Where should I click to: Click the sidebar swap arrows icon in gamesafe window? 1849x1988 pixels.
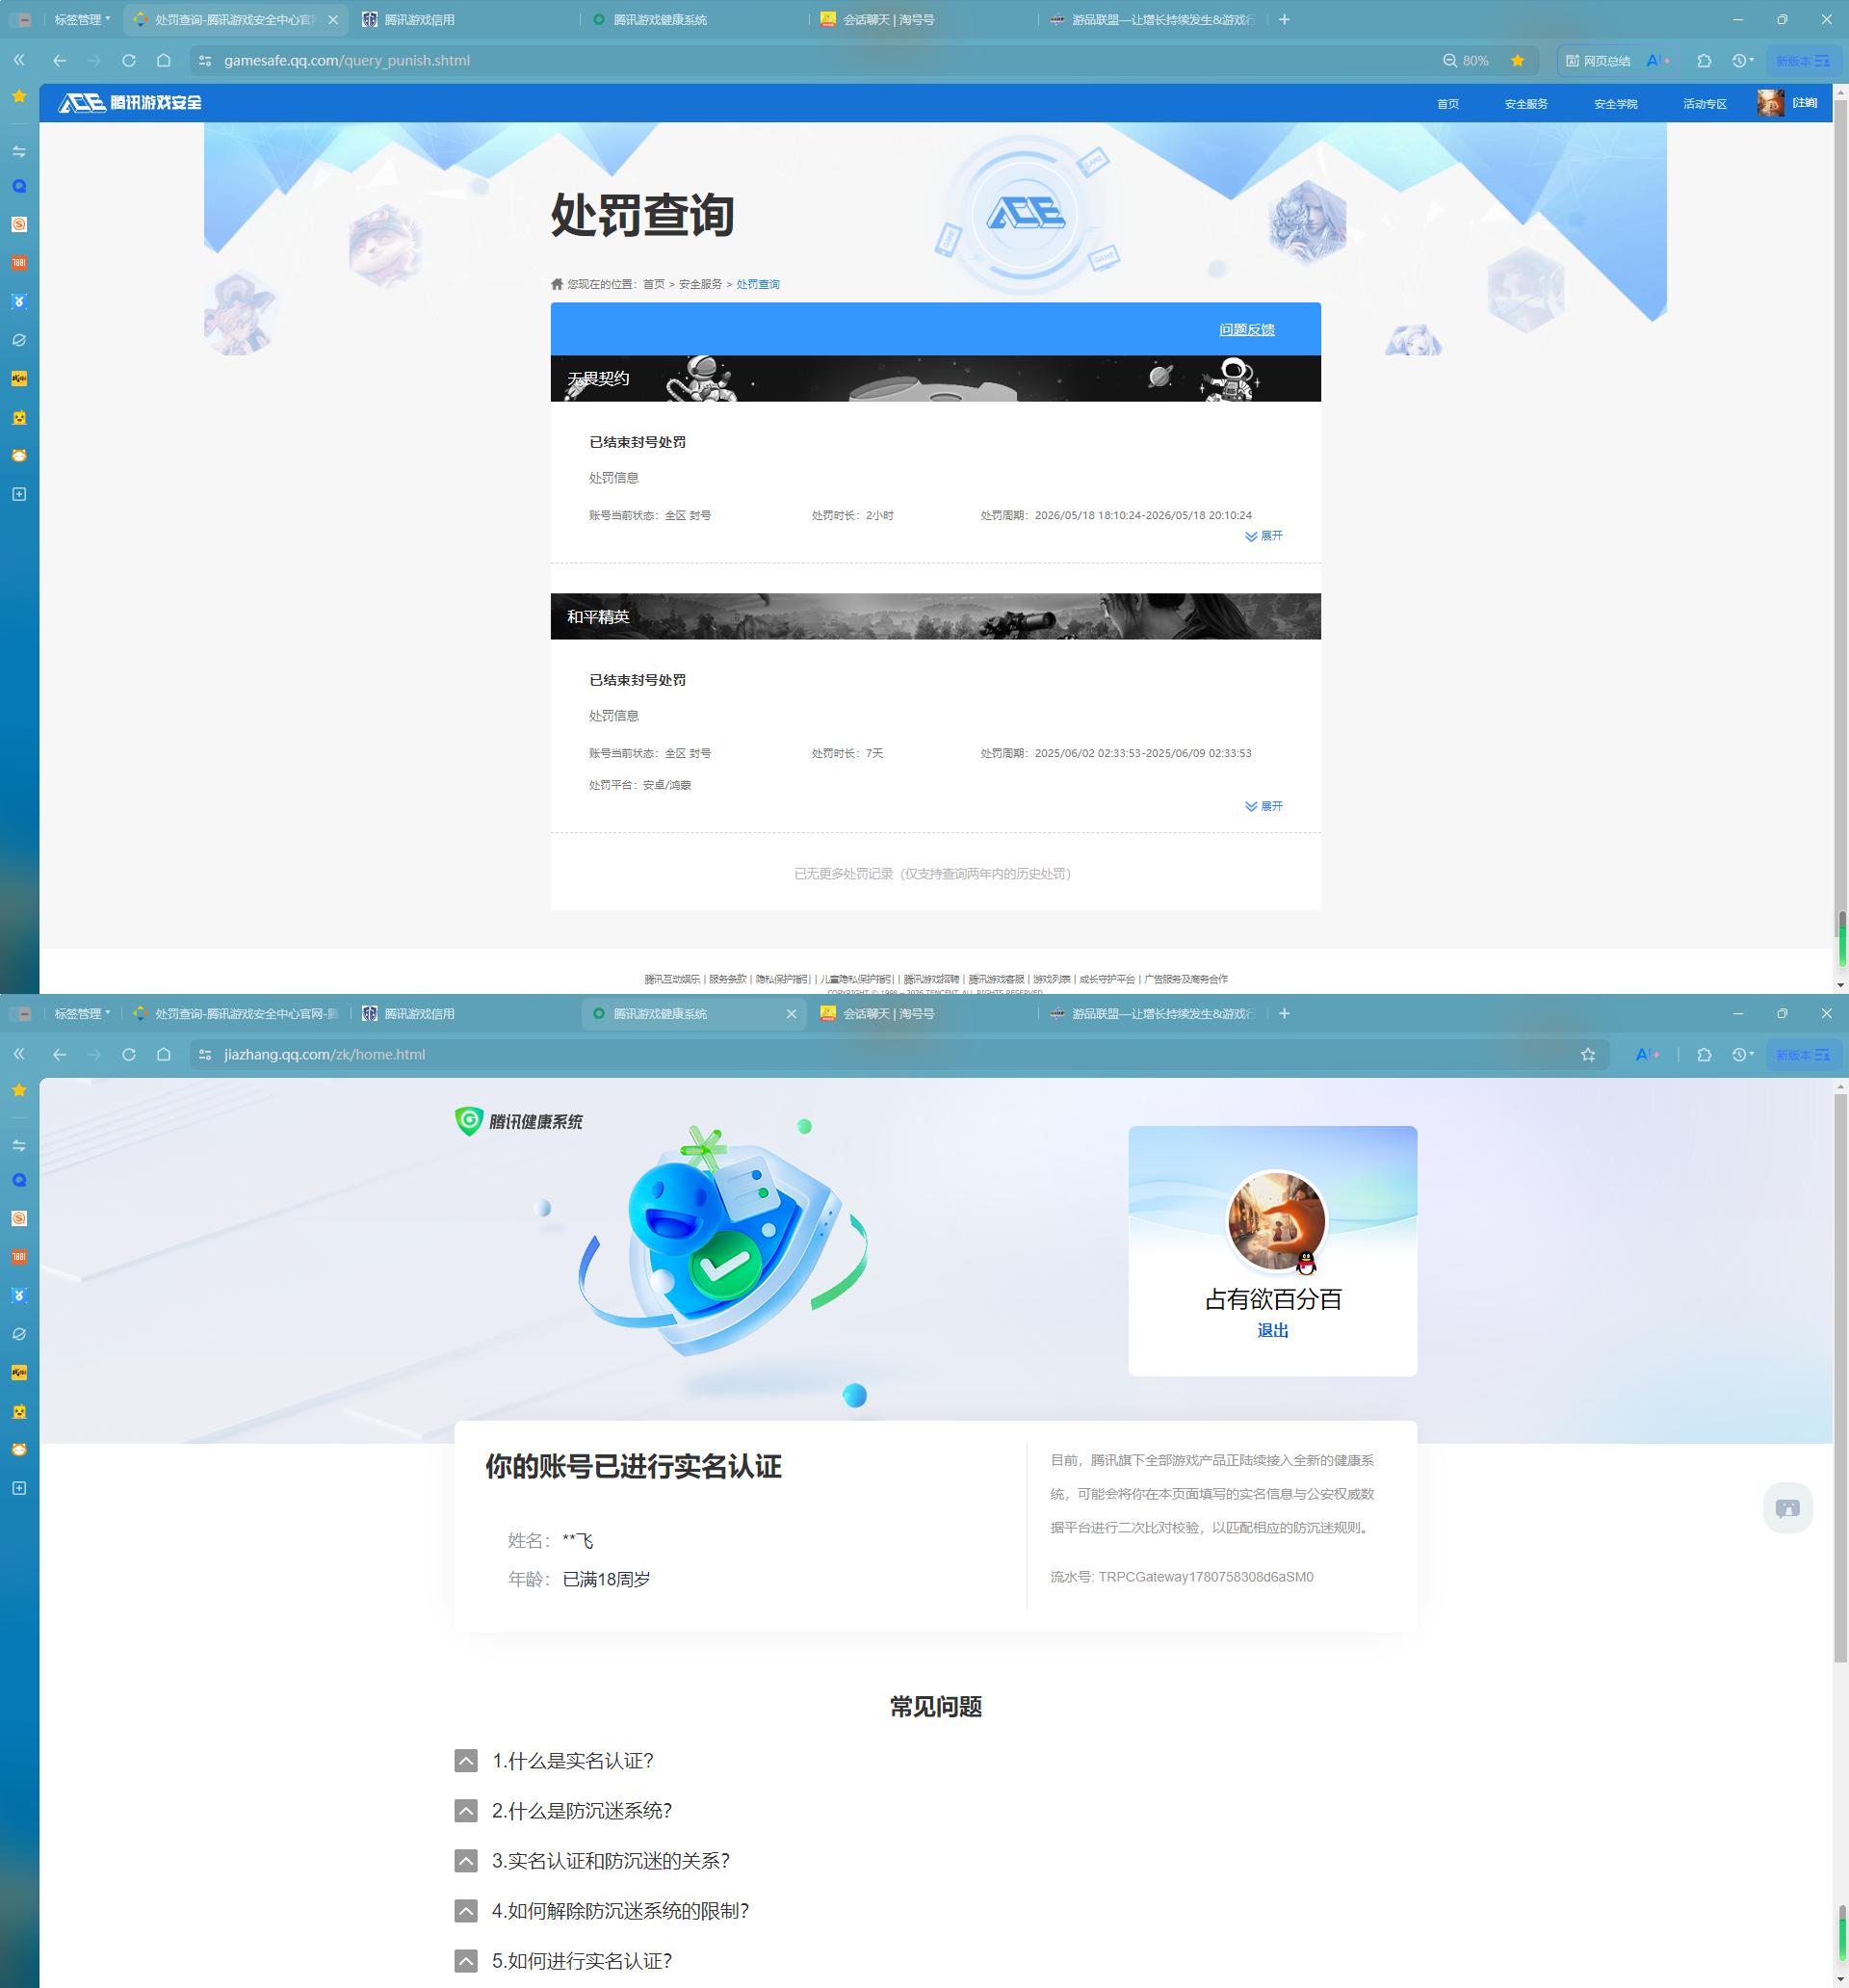(x=19, y=151)
